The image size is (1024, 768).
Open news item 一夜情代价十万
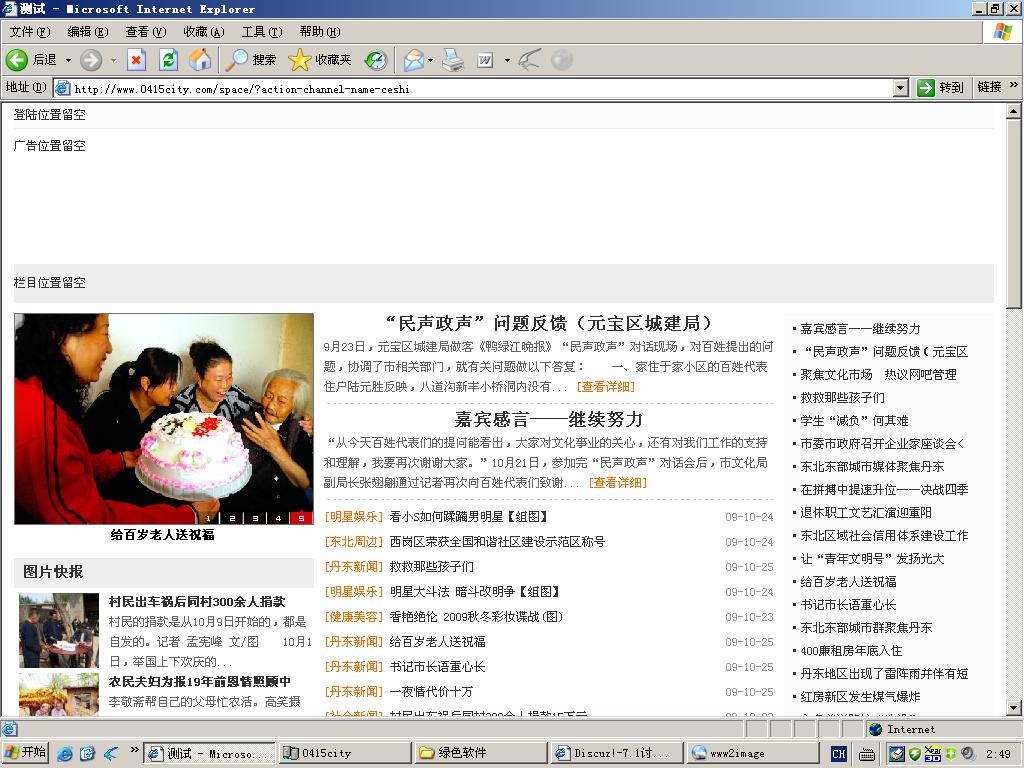(x=431, y=692)
